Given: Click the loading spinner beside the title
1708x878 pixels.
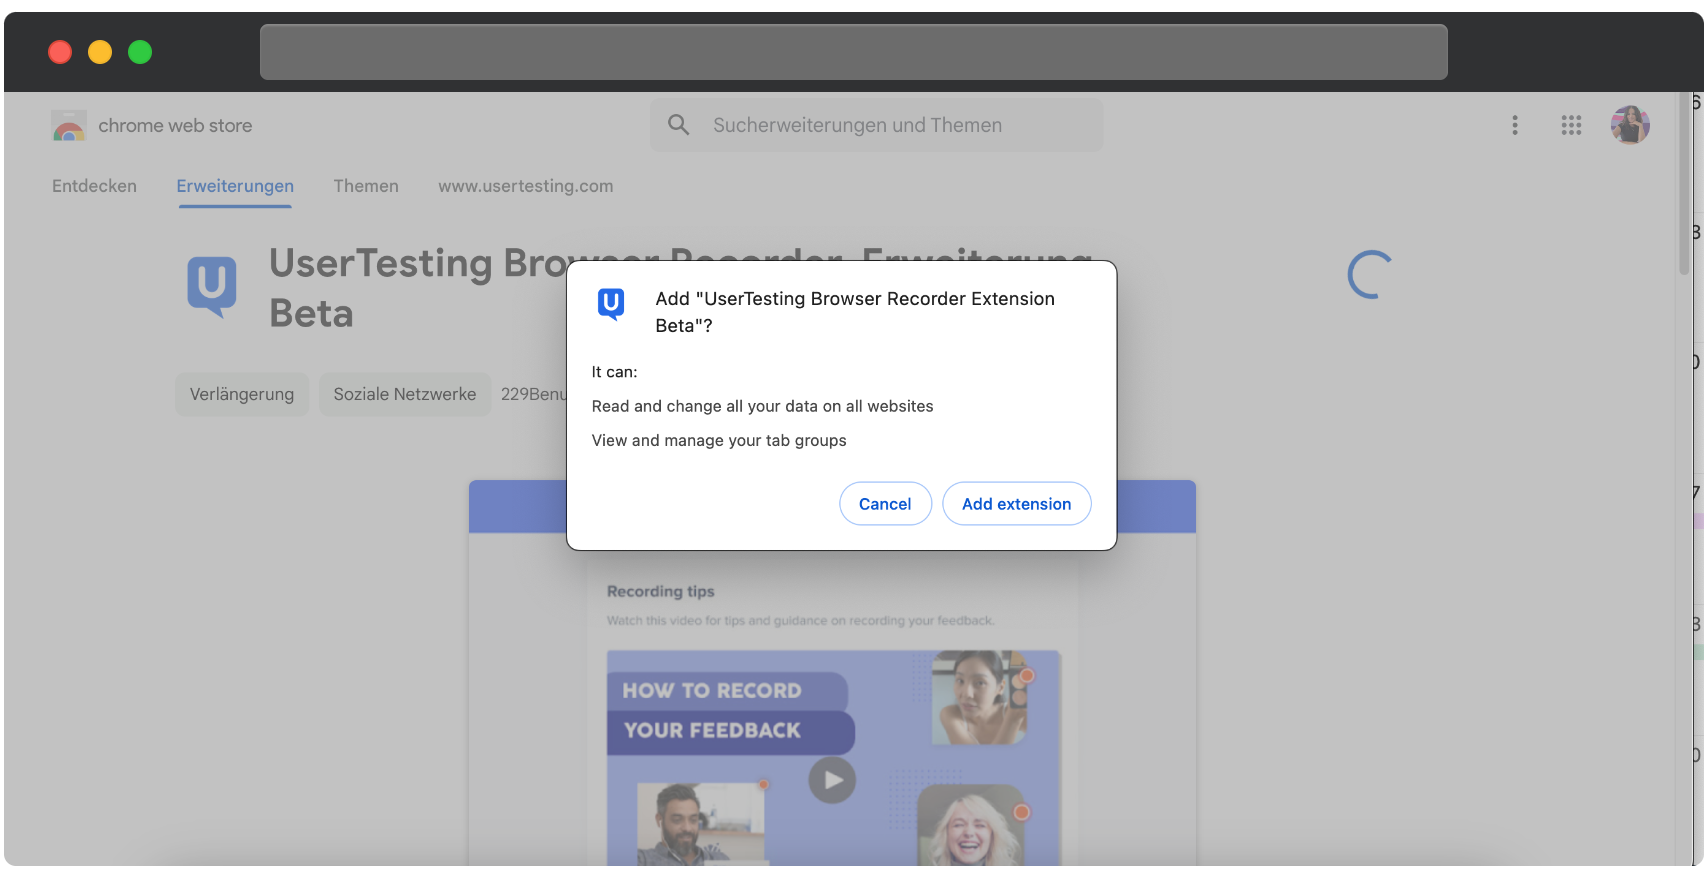Looking at the screenshot, I should point(1369,275).
